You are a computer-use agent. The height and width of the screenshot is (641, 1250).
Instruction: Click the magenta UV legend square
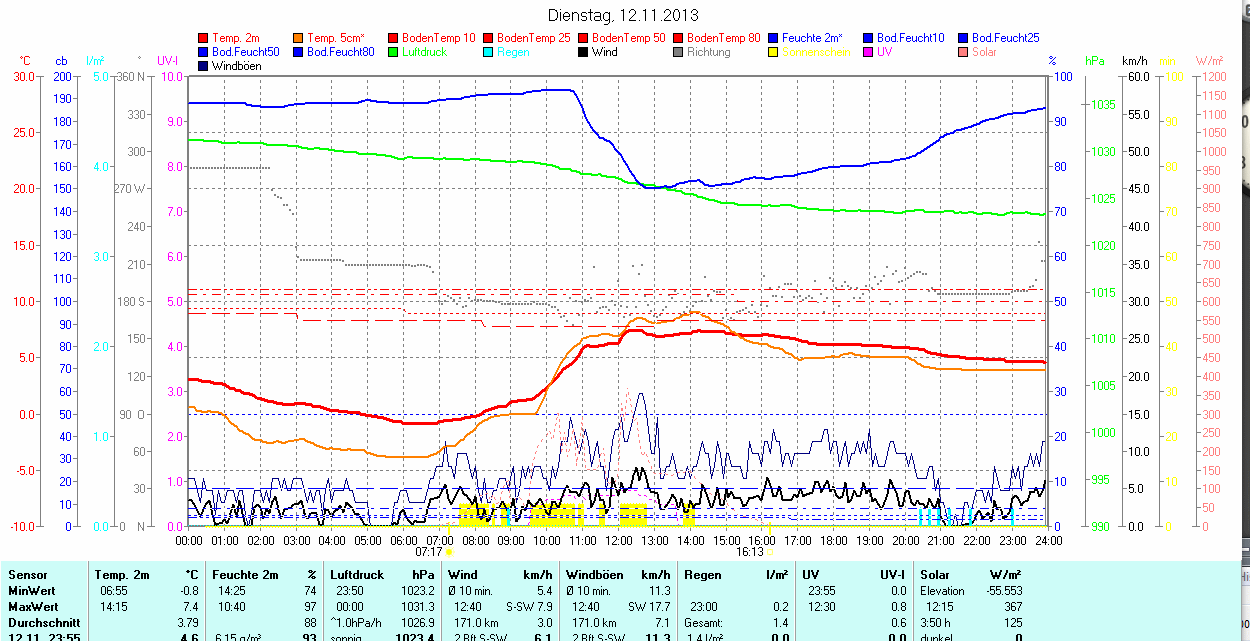click(868, 52)
